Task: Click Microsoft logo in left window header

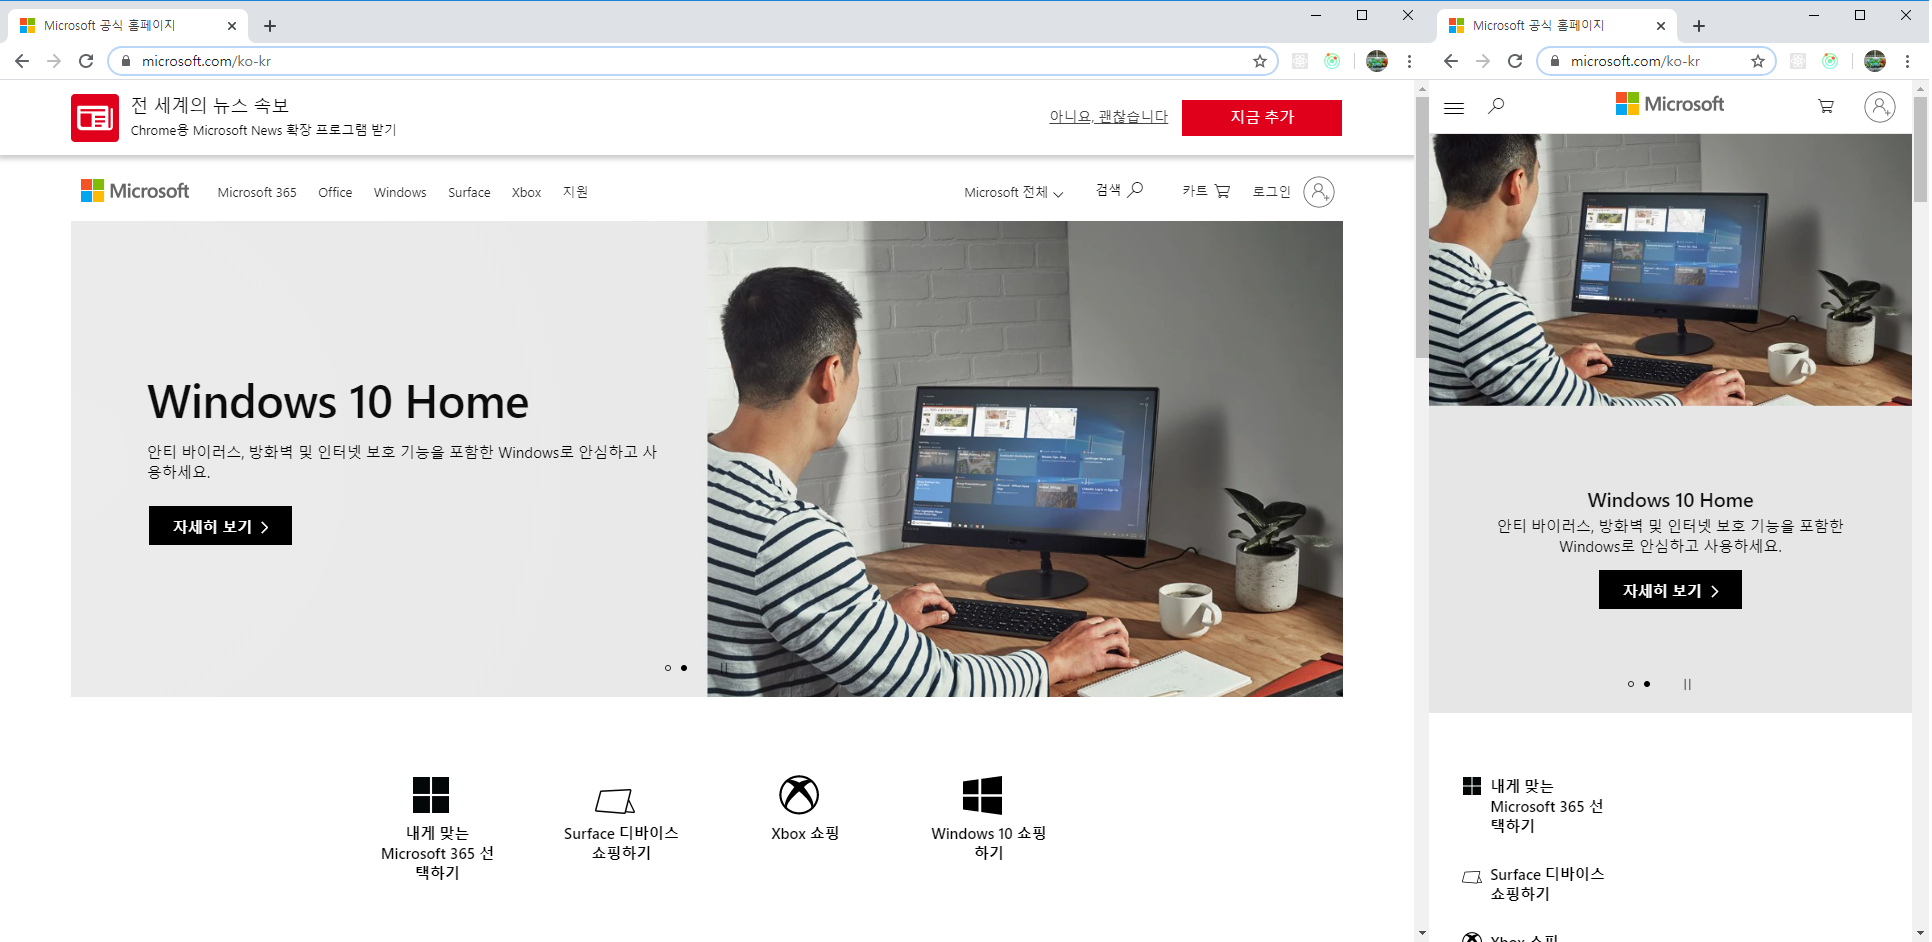Action: pos(135,191)
